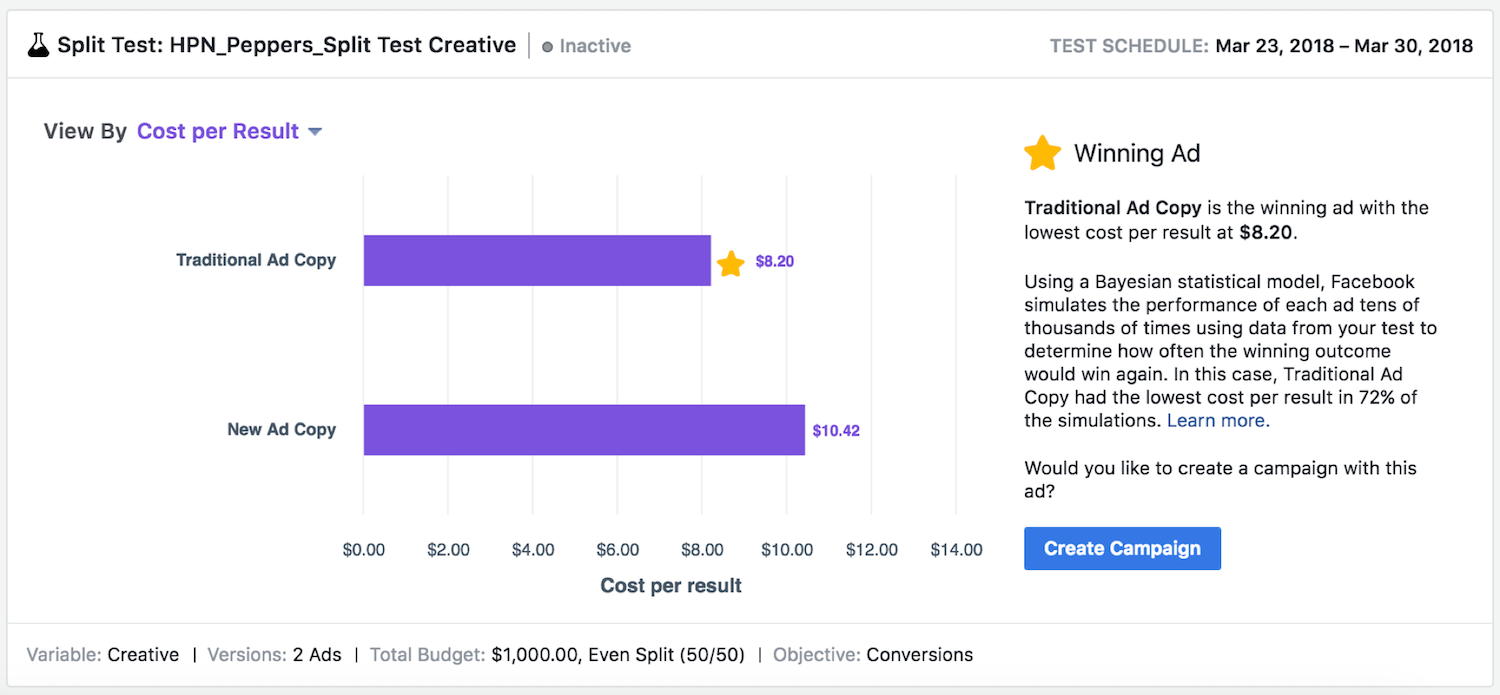Click the Objective: Conversions footer text
The width and height of the screenshot is (1500, 695).
(873, 655)
